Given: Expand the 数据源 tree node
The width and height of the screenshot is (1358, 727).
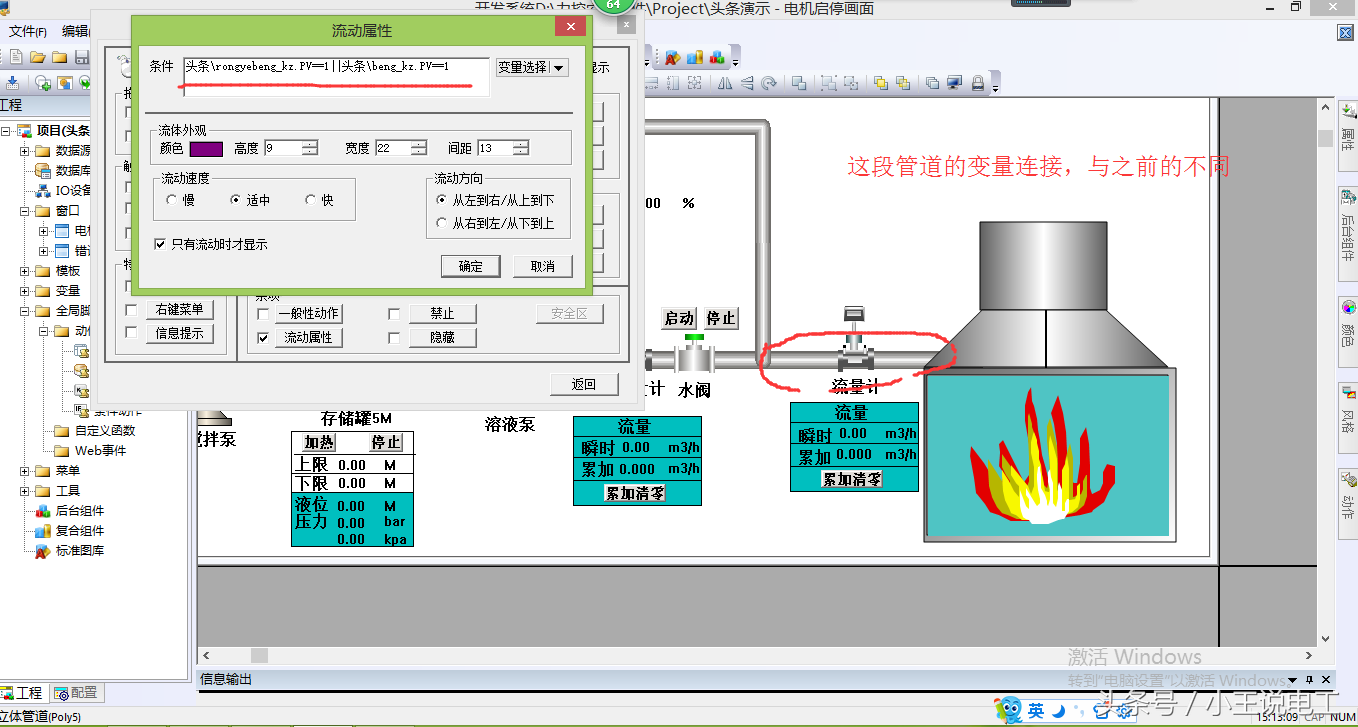Looking at the screenshot, I should coord(24,151).
